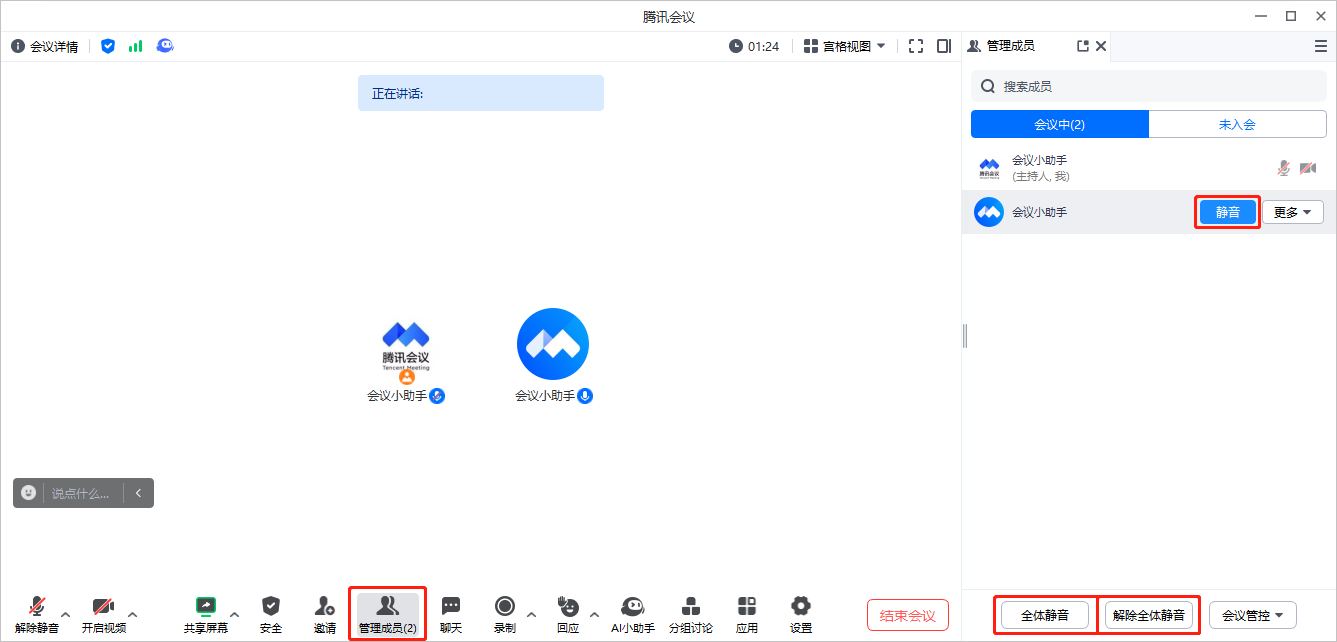Mute all participants (全体静音)
This screenshot has height=642, width=1337.
click(1045, 615)
